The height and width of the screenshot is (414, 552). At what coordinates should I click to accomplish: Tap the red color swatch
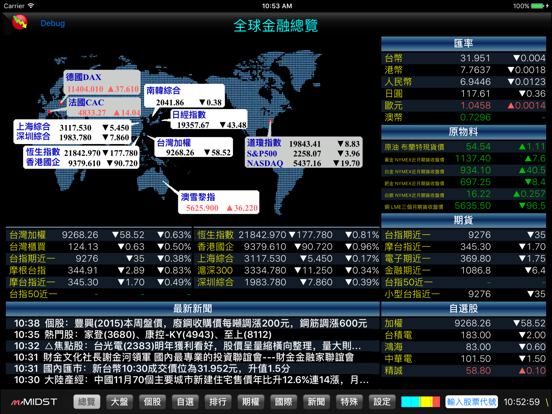[x=437, y=402]
